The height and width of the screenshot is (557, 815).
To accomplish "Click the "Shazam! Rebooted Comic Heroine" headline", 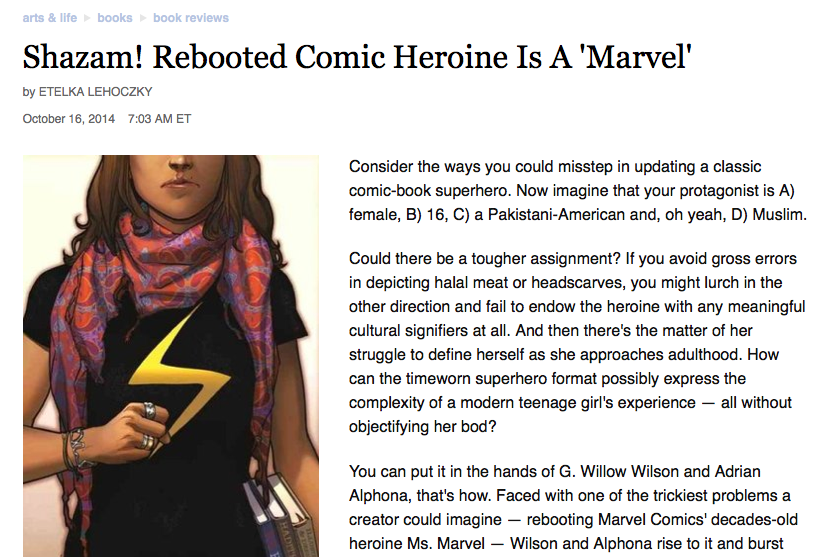I will 358,57.
